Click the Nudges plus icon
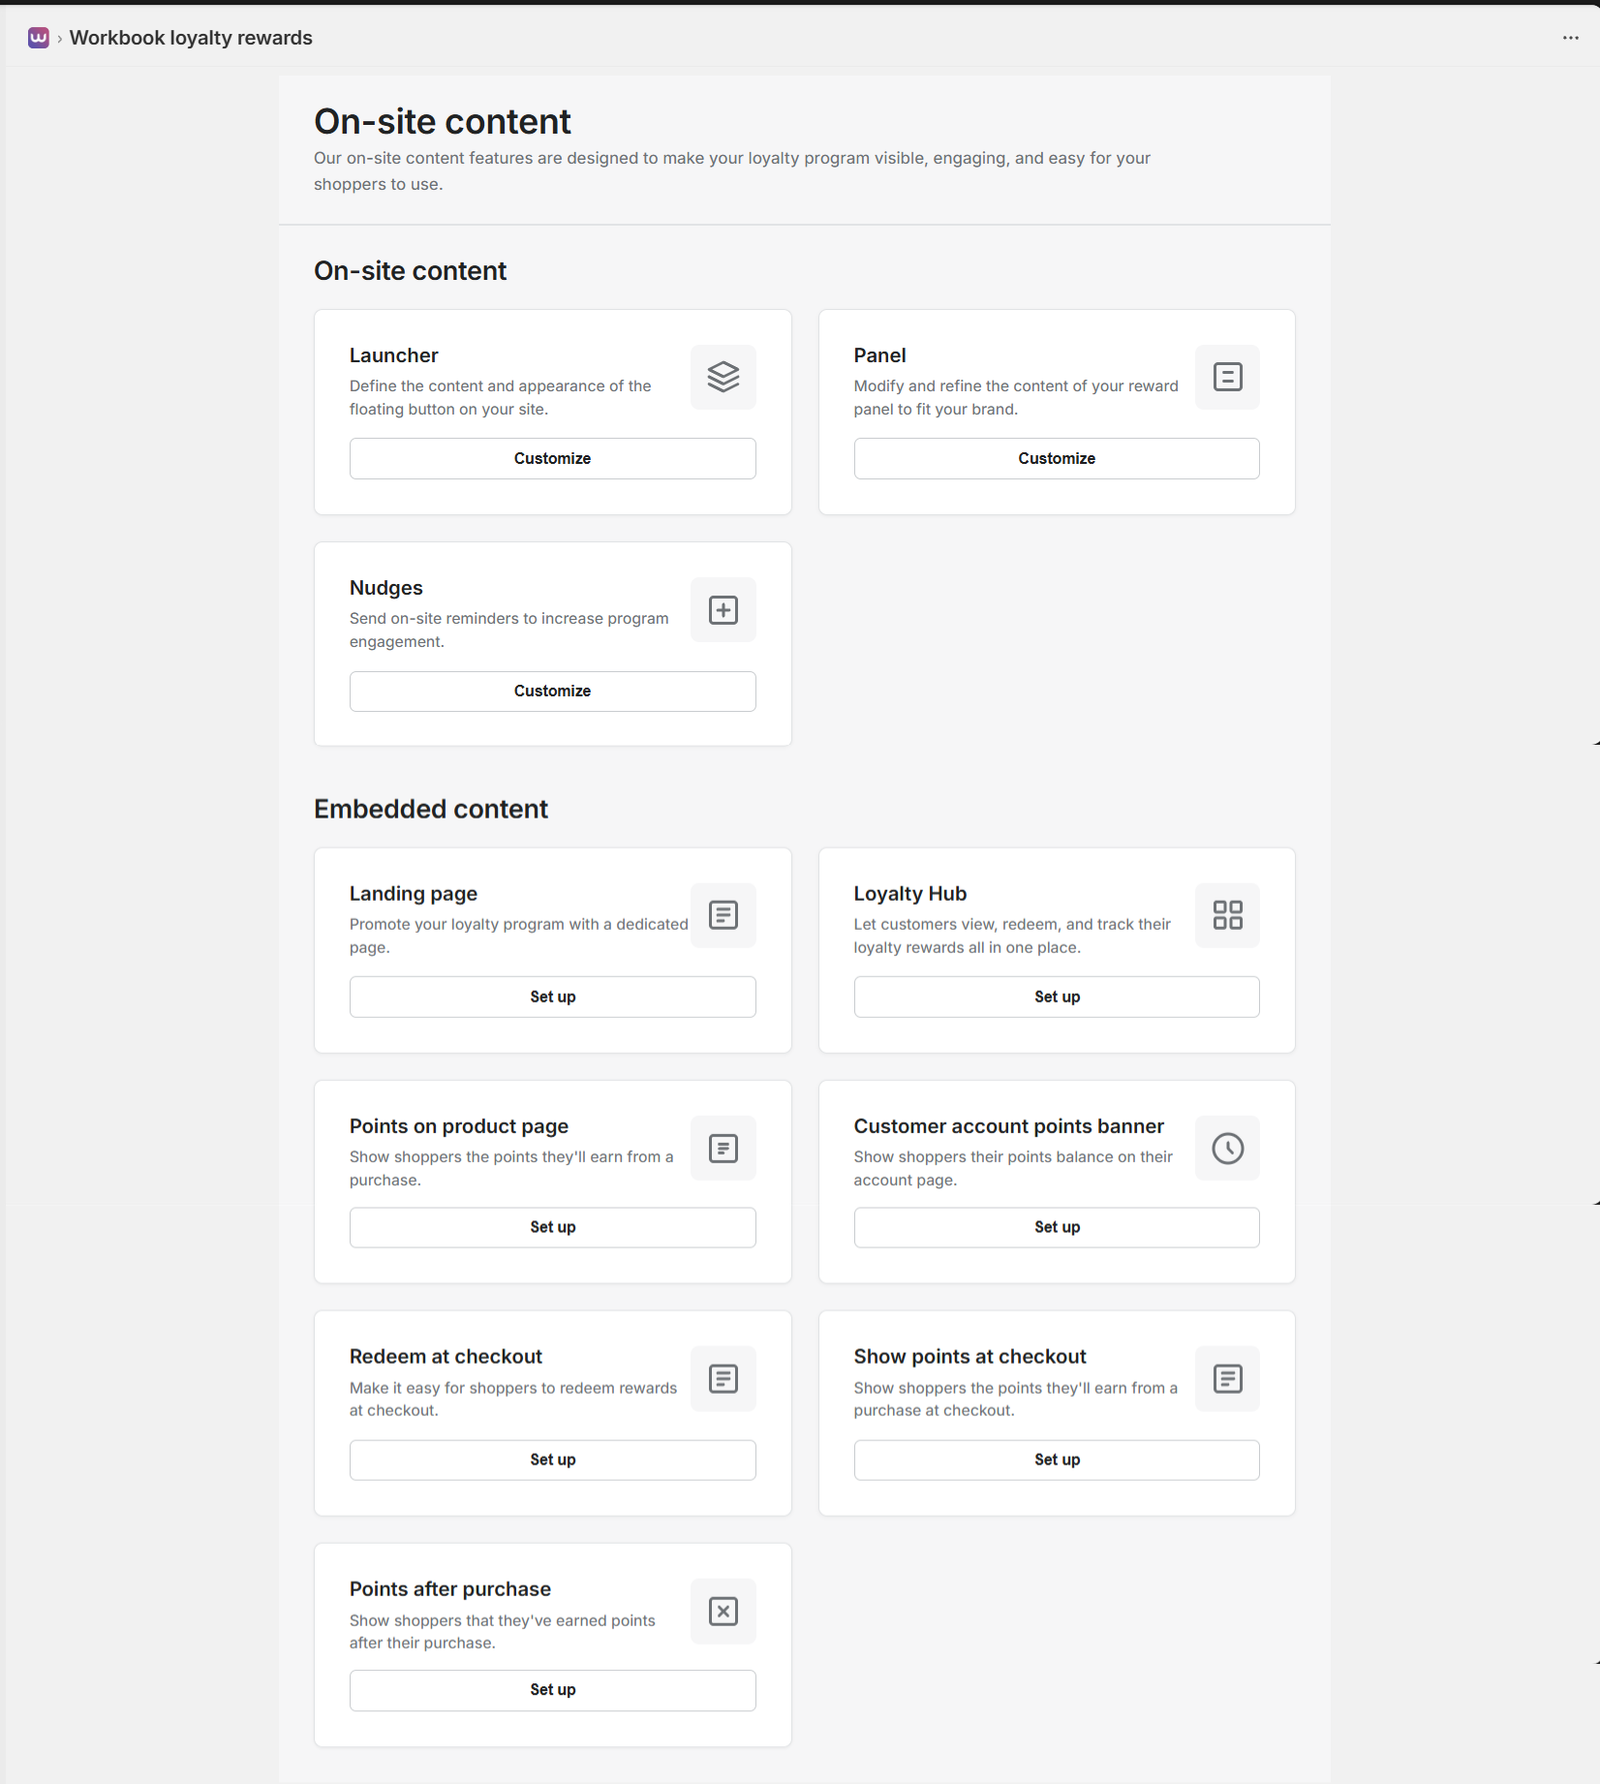 click(722, 610)
